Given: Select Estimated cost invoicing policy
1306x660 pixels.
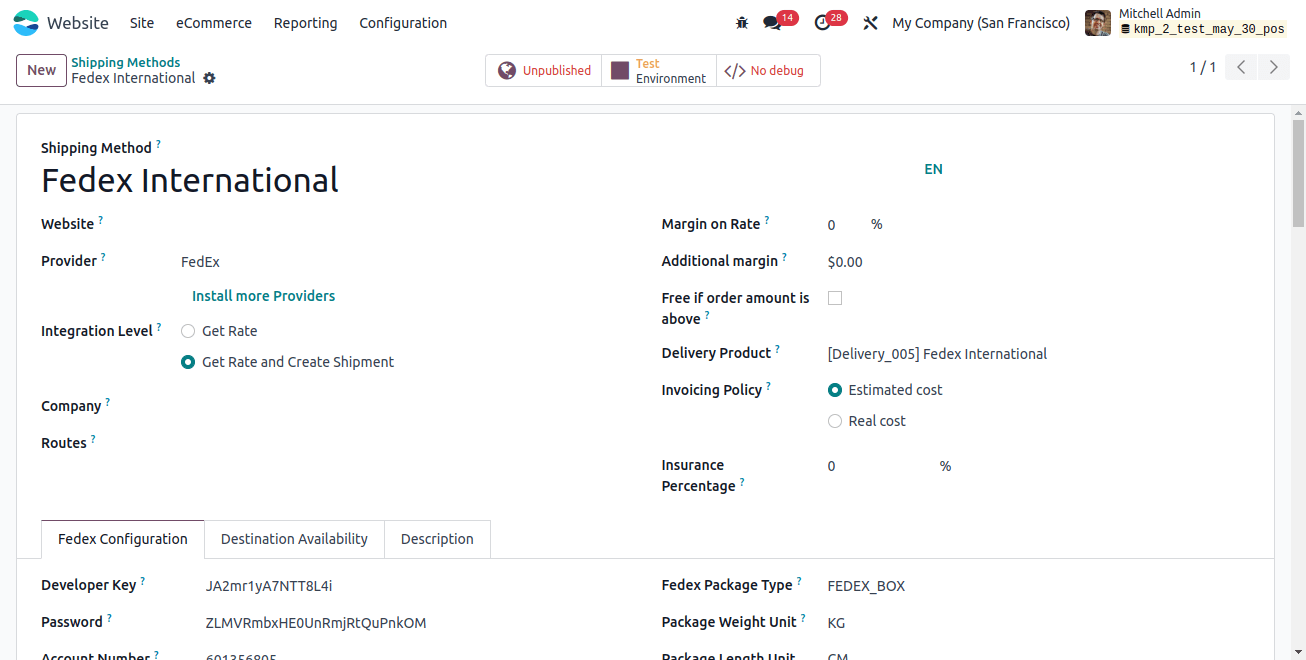Looking at the screenshot, I should click(835, 390).
